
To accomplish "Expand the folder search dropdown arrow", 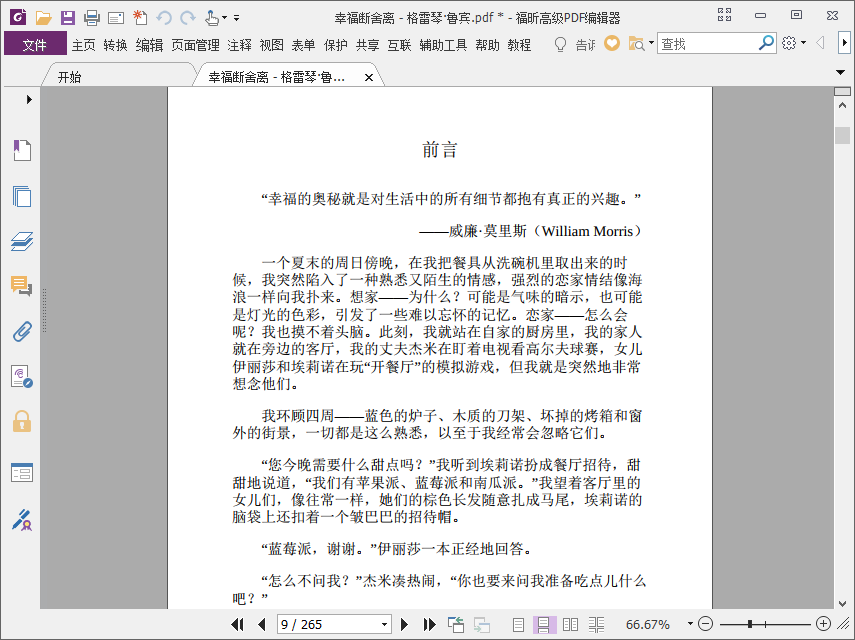I will point(651,43).
